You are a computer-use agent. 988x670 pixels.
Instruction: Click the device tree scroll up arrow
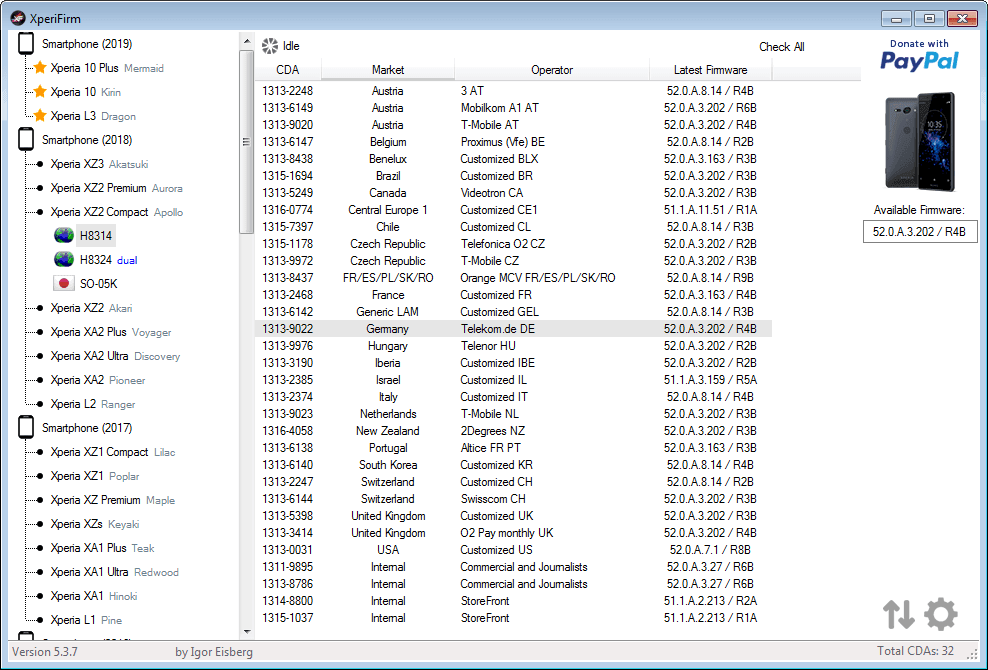pos(246,42)
